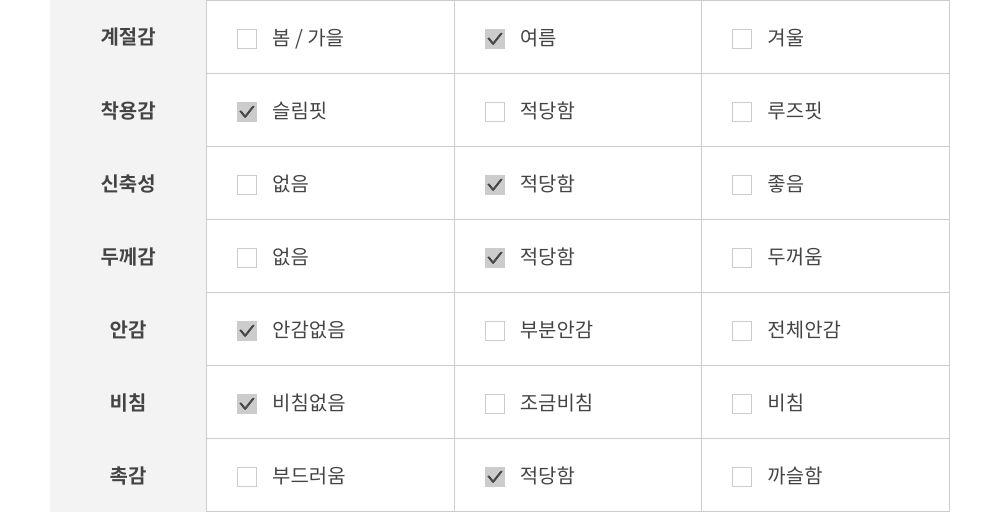Image resolution: width=1000 pixels, height=512 pixels.
Task: Uncheck the 슬림핏 fit checkbox
Action: coord(247,112)
